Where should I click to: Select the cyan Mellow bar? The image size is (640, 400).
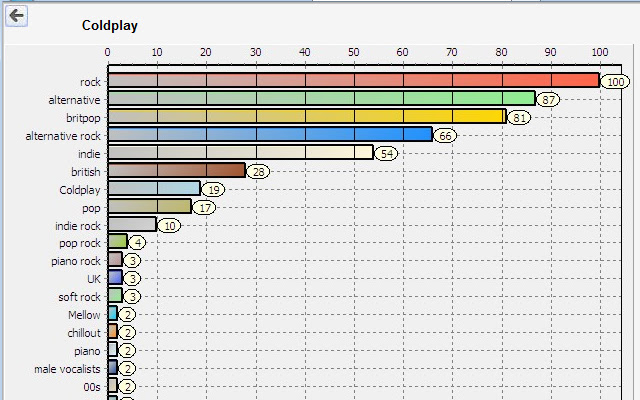(x=113, y=313)
